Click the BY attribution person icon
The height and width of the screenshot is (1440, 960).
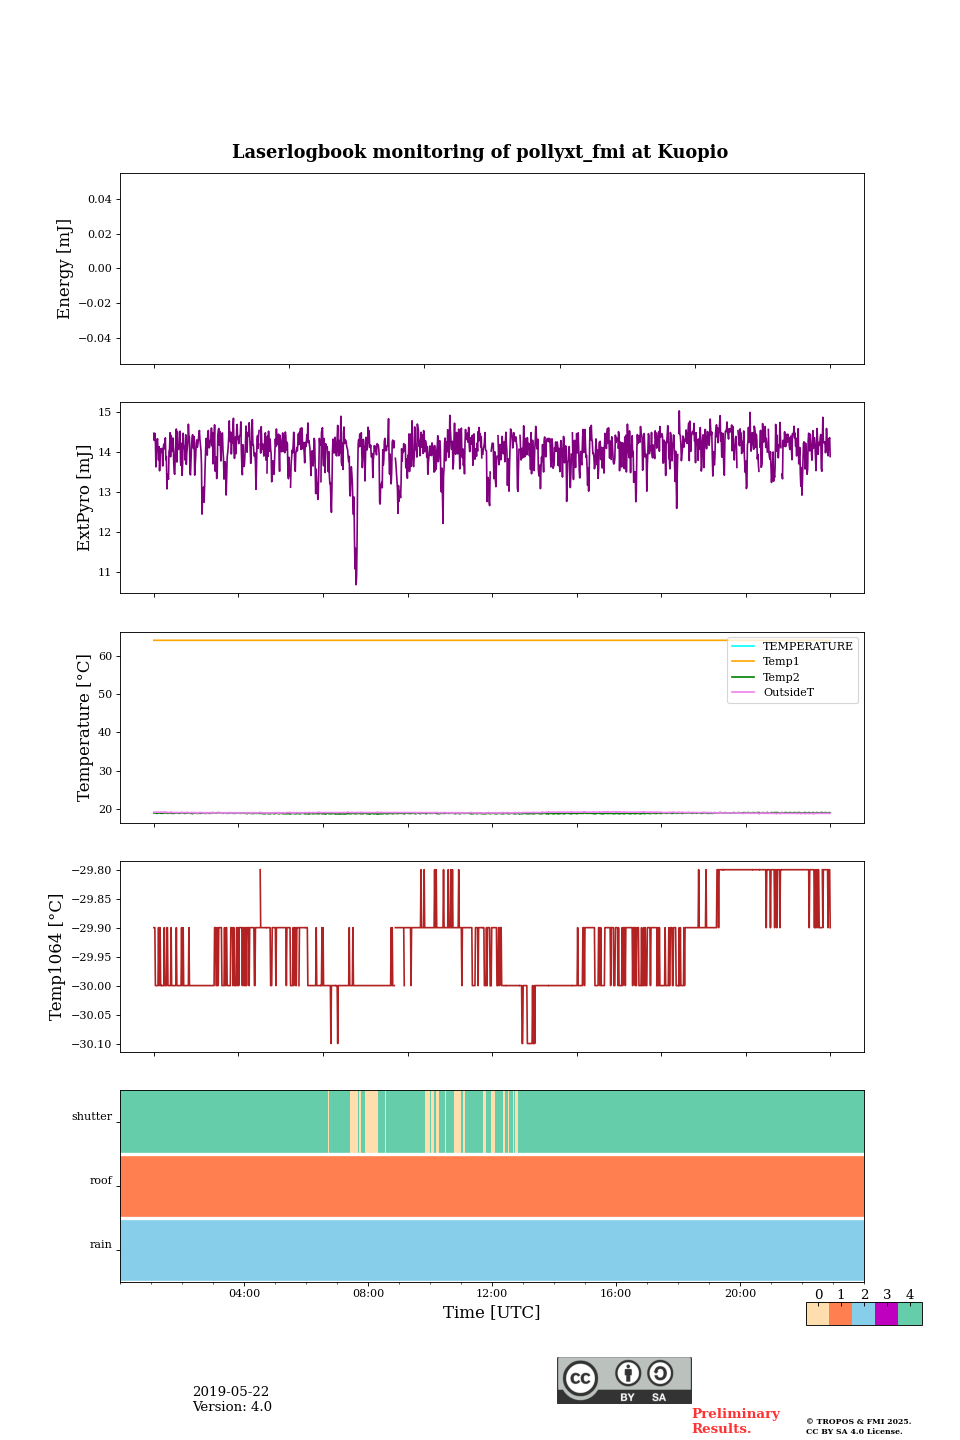(628, 1374)
